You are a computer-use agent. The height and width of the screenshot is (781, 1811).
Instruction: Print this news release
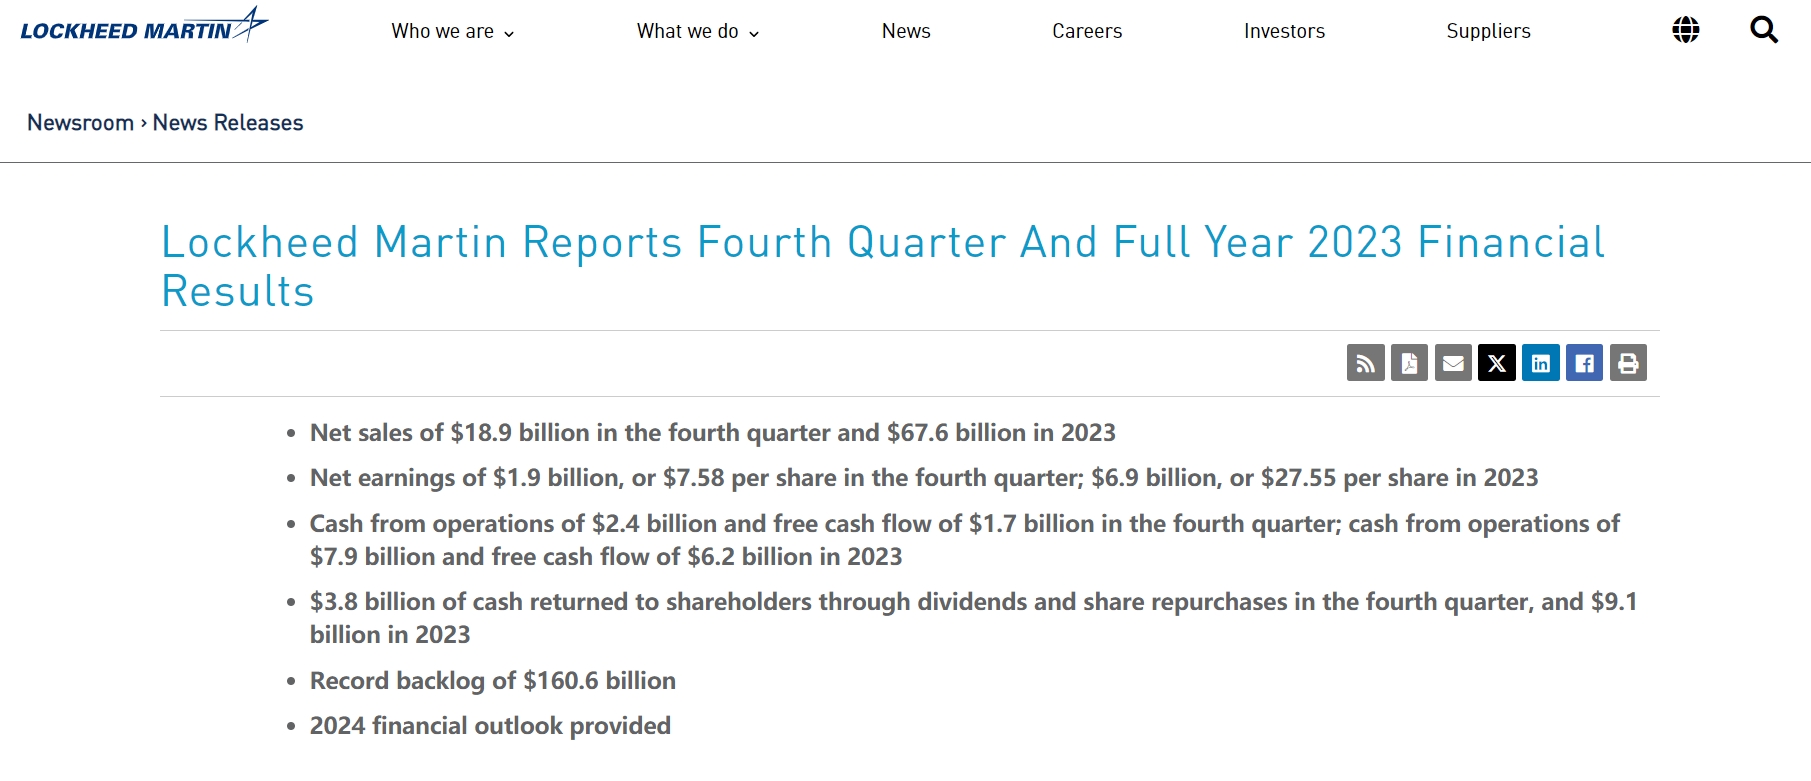(x=1628, y=363)
